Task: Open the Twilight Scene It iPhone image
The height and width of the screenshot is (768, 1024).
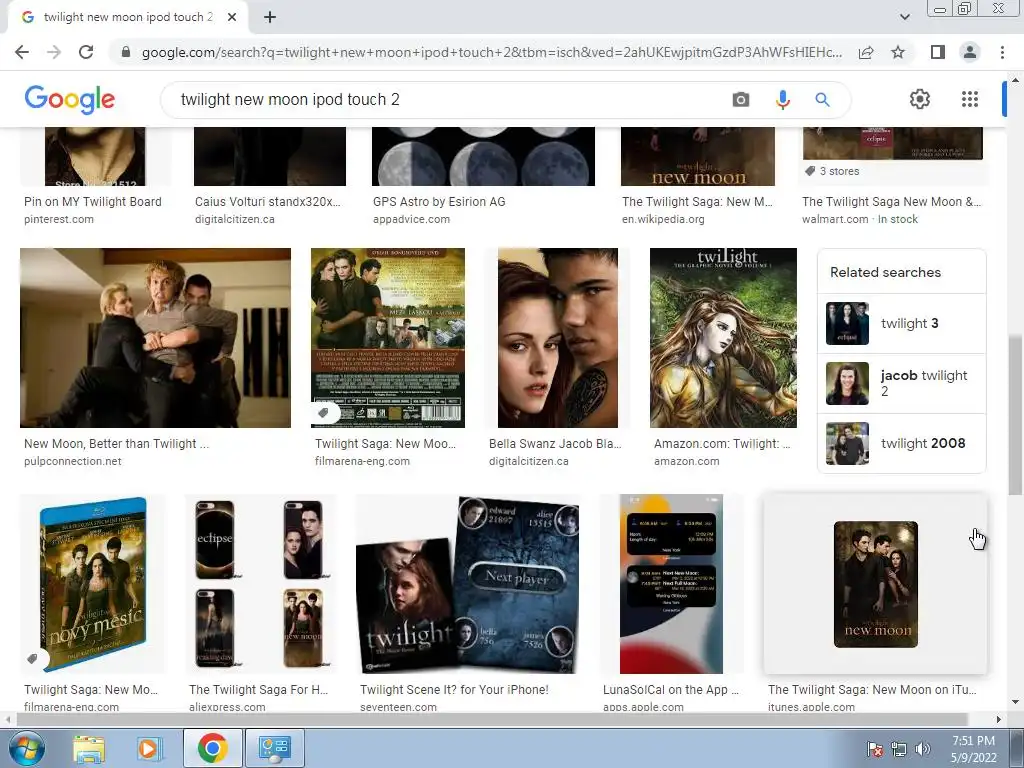Action: (x=468, y=584)
